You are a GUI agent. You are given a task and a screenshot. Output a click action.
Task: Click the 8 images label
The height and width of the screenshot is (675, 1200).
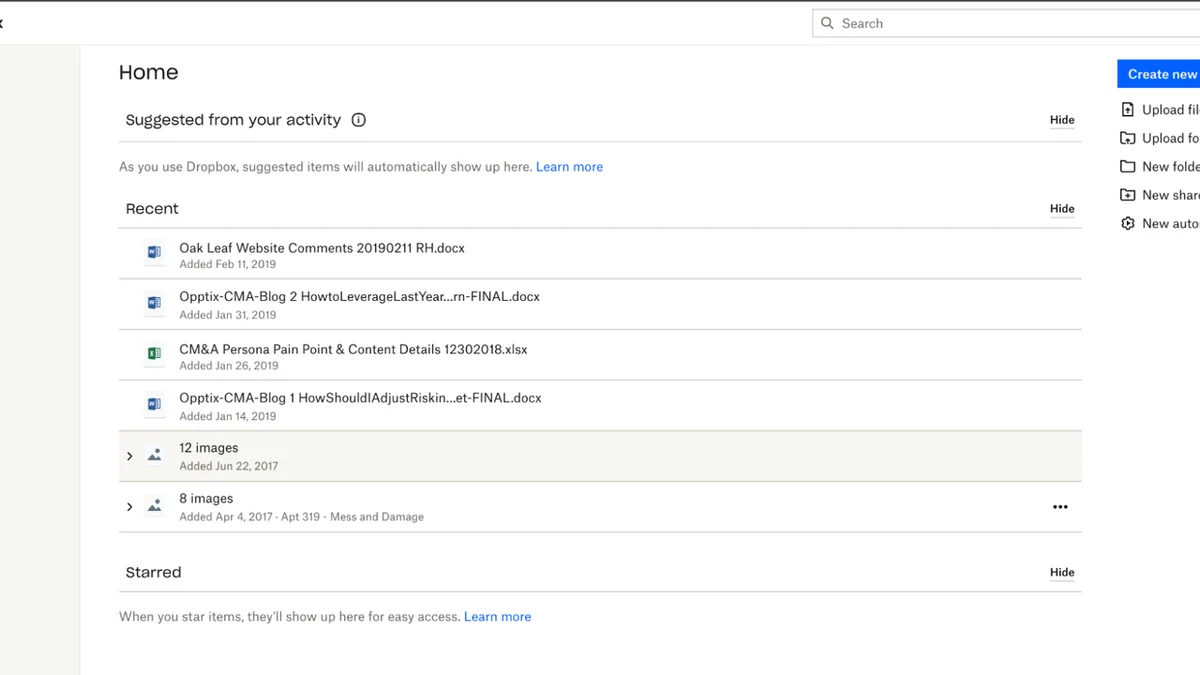tap(206, 498)
